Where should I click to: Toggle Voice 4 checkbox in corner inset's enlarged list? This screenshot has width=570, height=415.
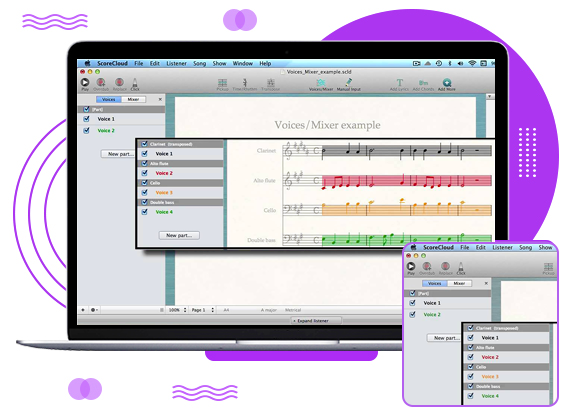tap(470, 396)
